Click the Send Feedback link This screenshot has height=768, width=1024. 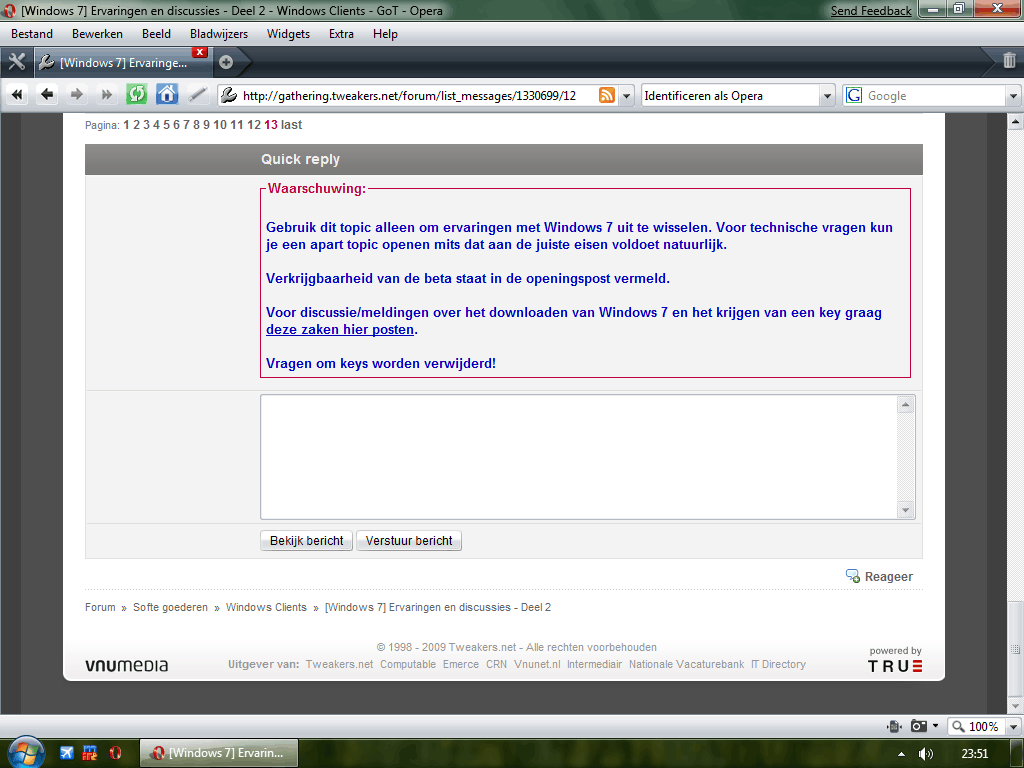click(871, 10)
